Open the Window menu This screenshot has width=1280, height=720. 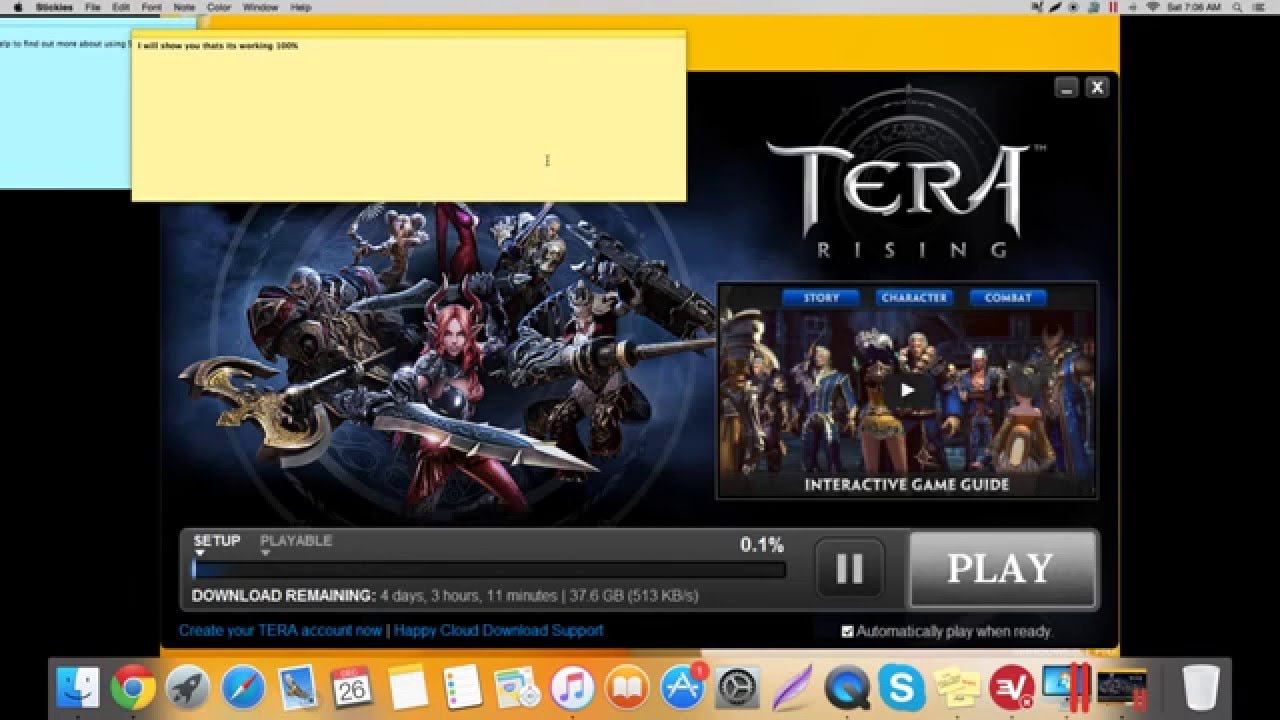(261, 7)
